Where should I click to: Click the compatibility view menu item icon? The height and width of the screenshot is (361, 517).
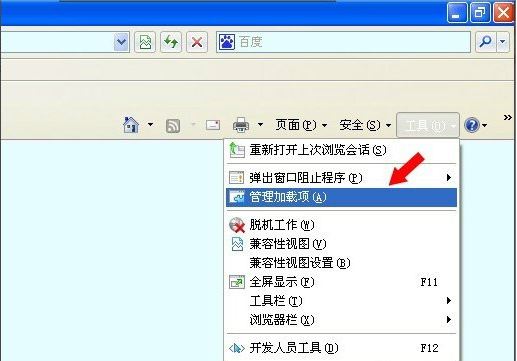(x=237, y=244)
